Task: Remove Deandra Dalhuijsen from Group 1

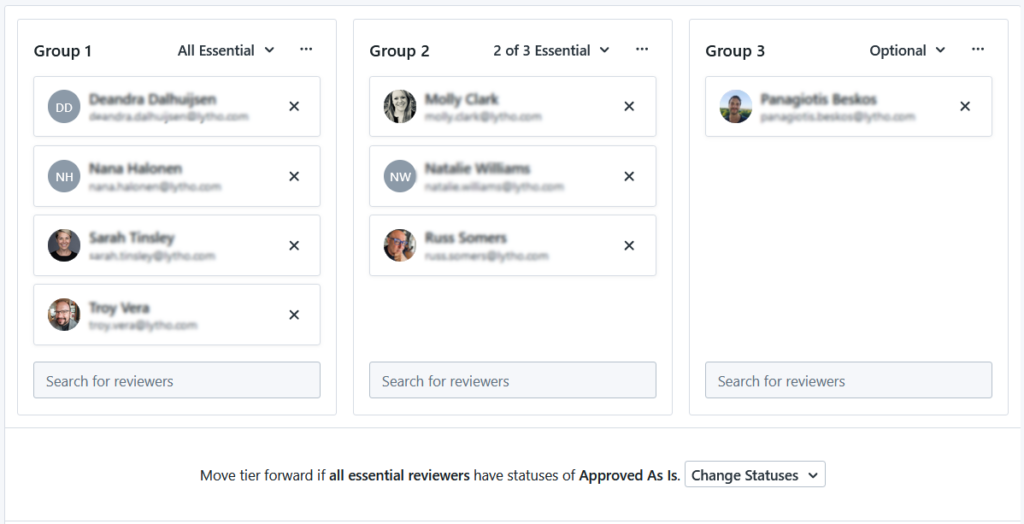Action: [x=294, y=106]
